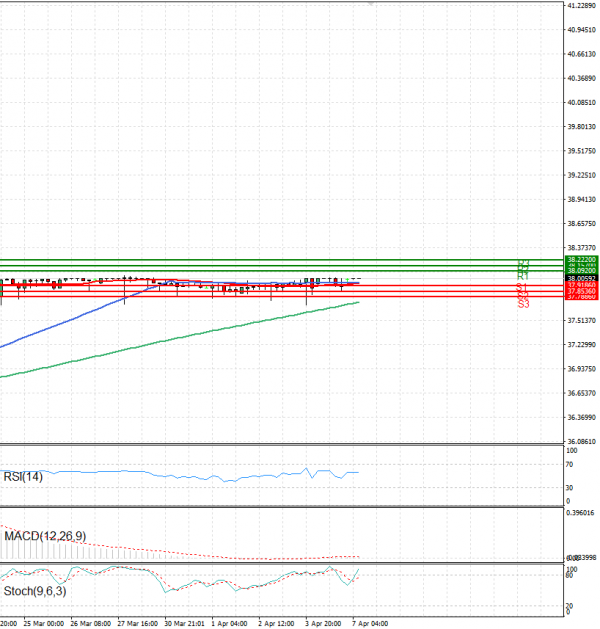Screen dimensions: 600x629
Task: Click the 38.94130 price axis label
Action: click(x=582, y=199)
